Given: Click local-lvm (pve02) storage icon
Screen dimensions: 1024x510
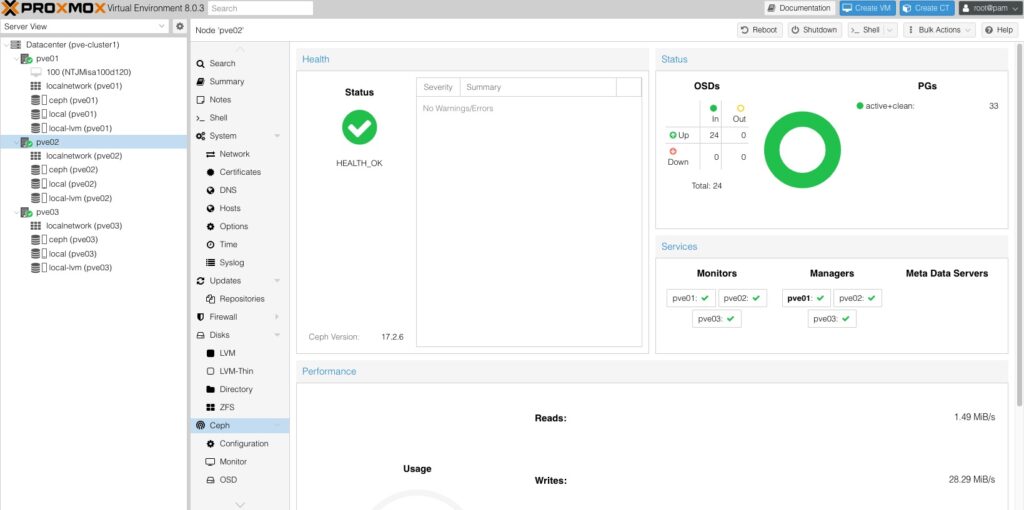Looking at the screenshot, I should (36, 199).
